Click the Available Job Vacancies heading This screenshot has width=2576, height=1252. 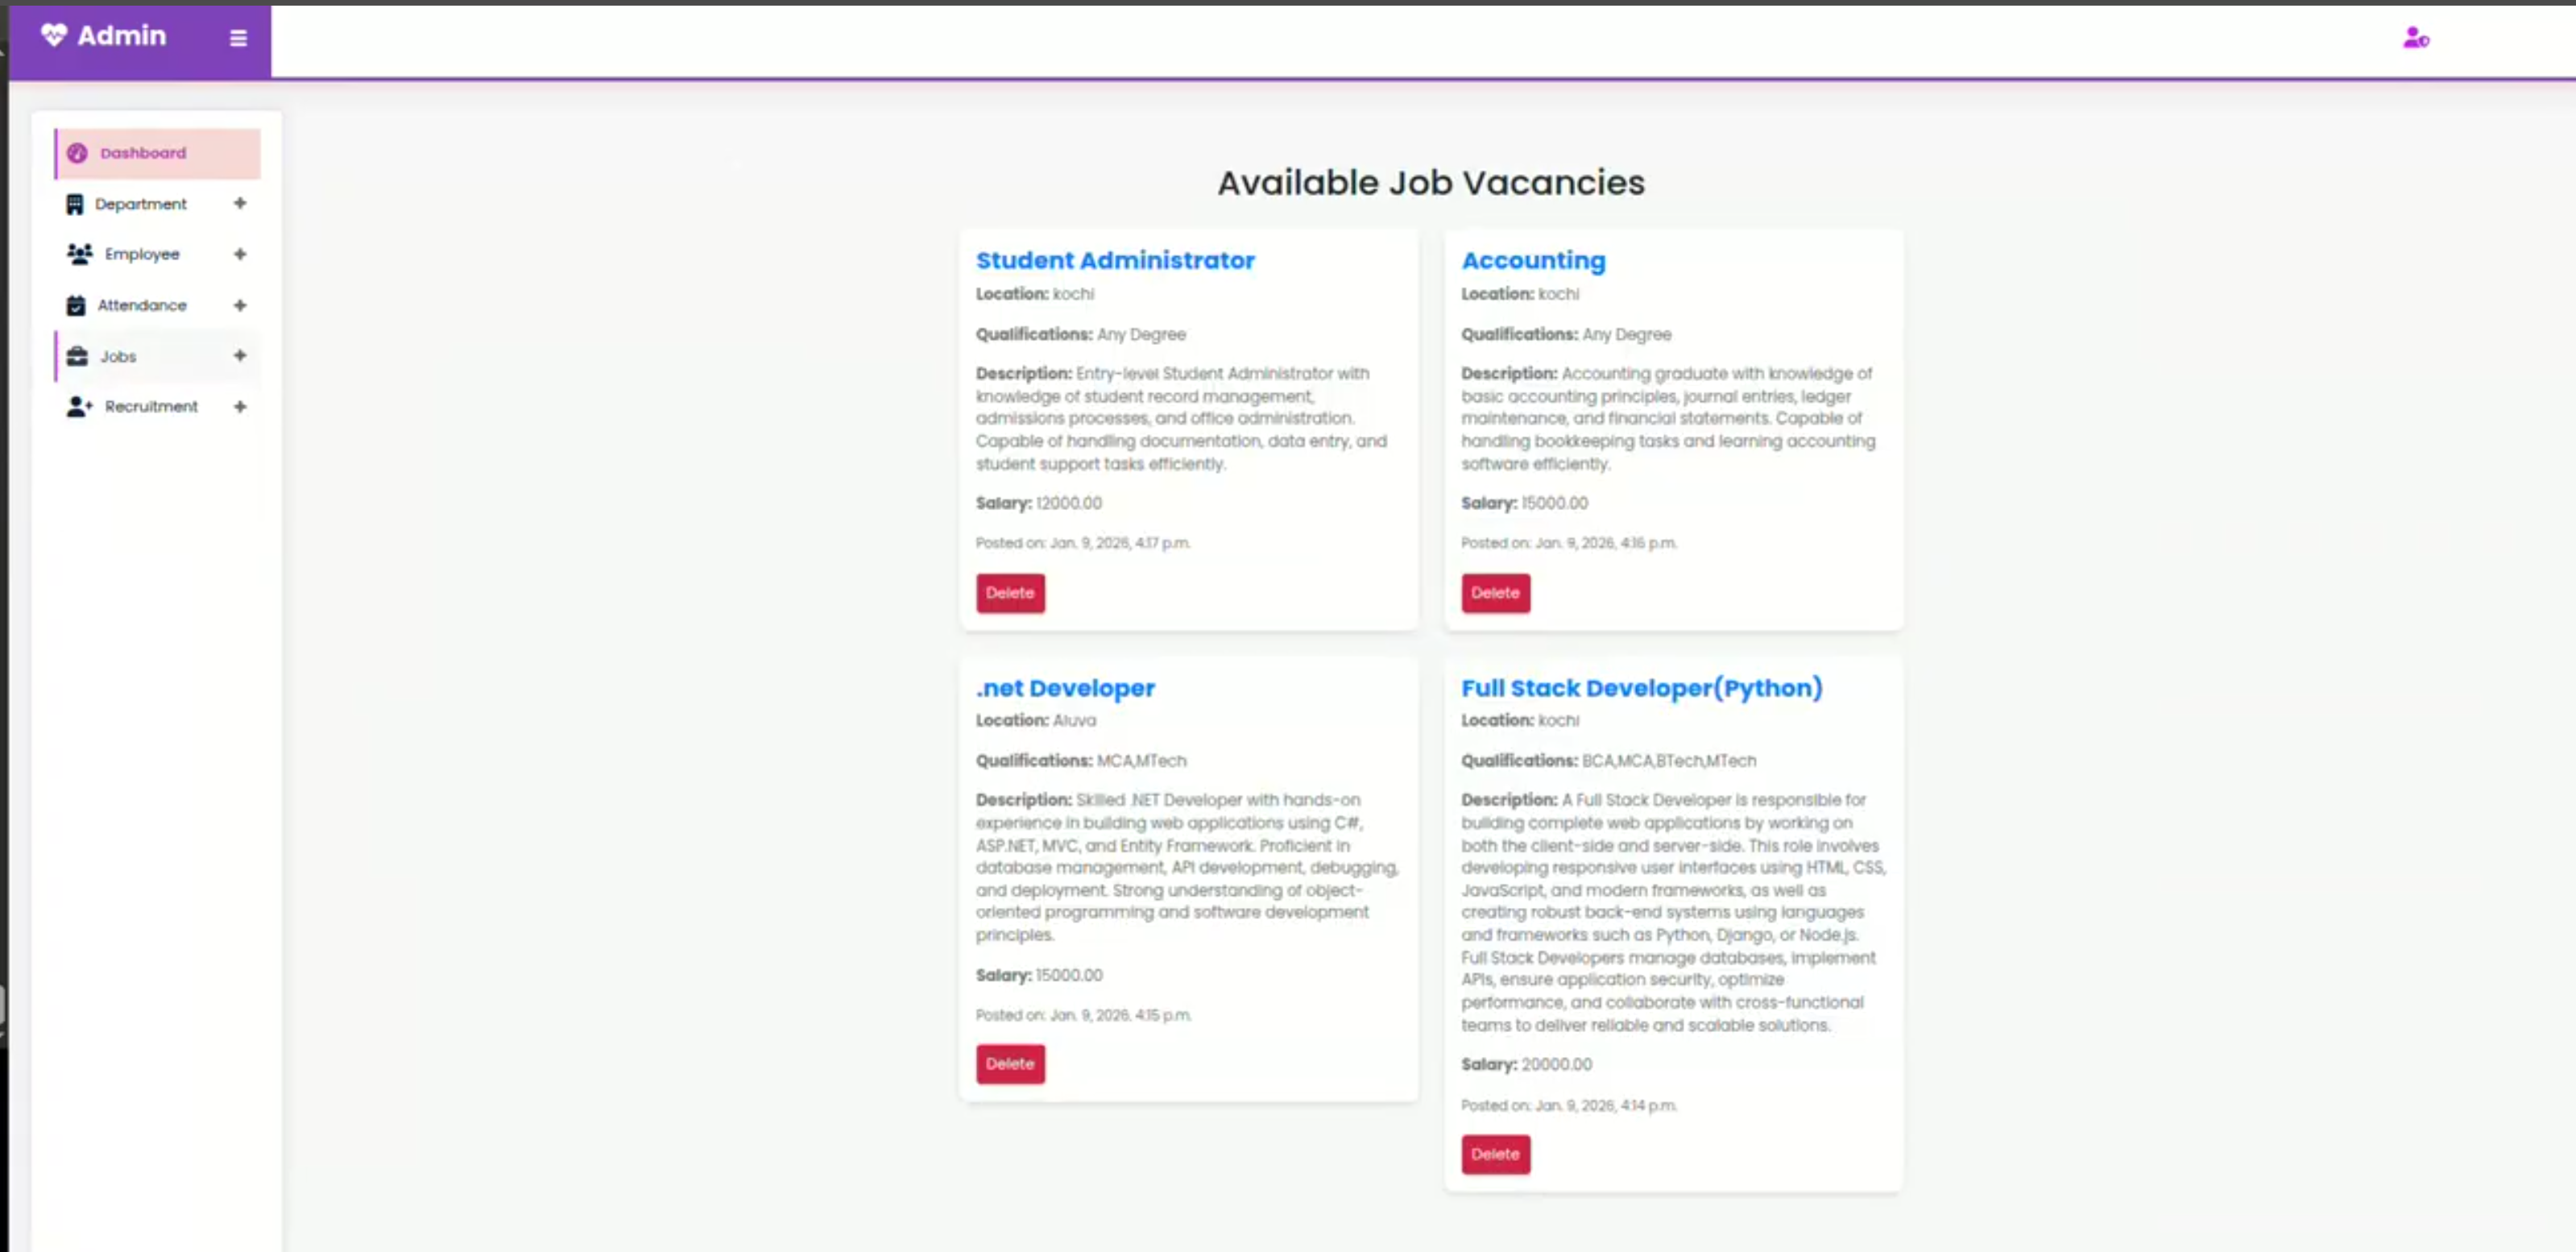click(x=1430, y=183)
